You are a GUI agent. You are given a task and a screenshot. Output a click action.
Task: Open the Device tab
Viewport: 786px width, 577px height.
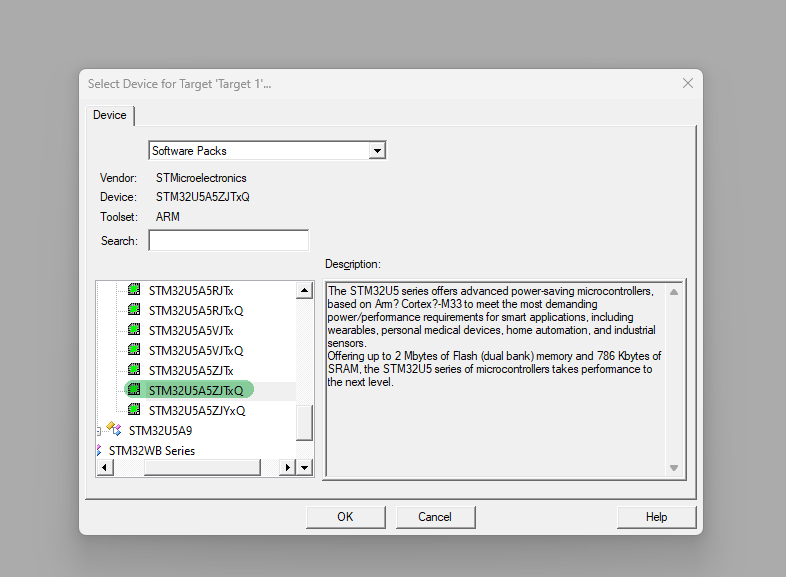pyautogui.click(x=110, y=115)
